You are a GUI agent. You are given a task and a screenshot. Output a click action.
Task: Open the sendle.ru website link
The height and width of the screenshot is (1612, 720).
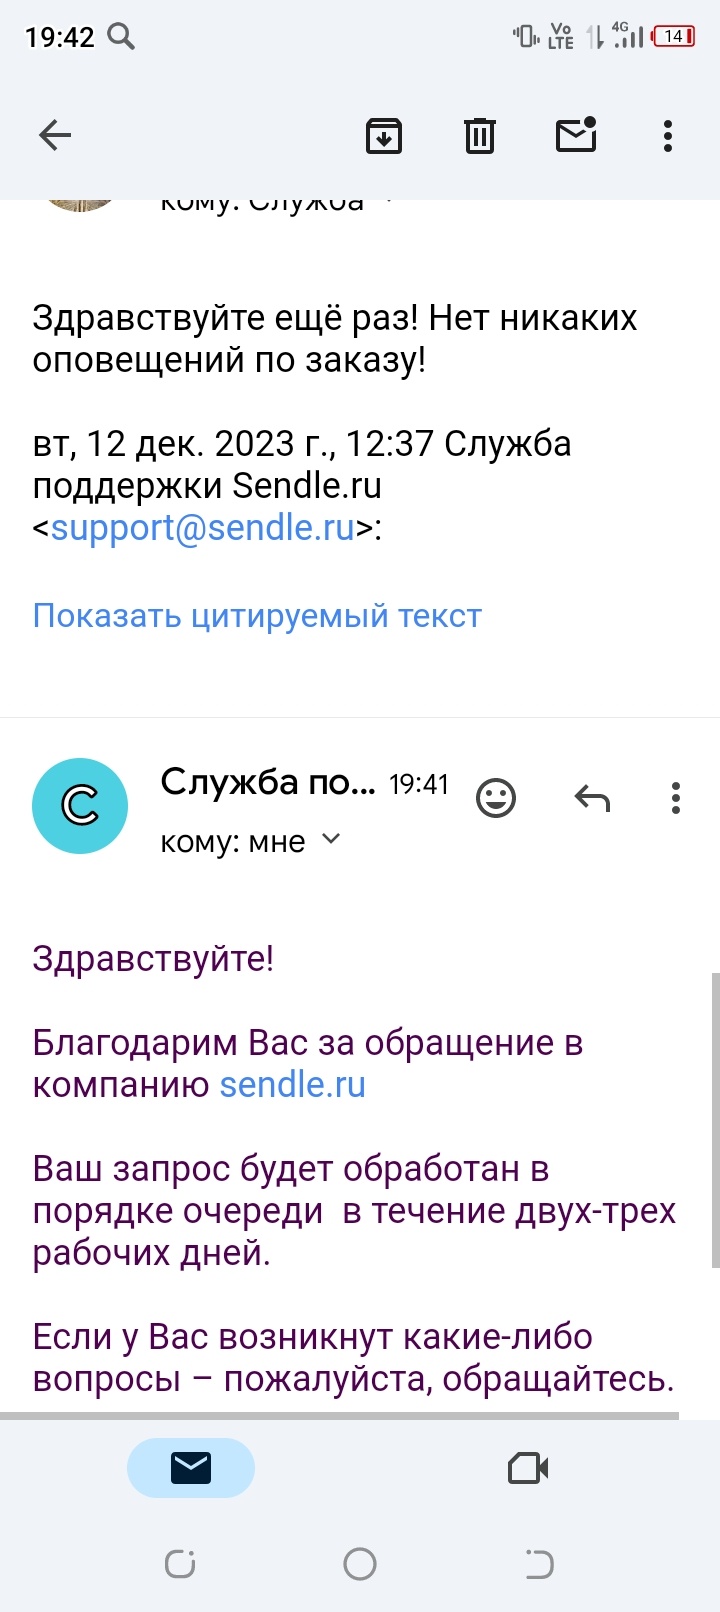point(292,1085)
